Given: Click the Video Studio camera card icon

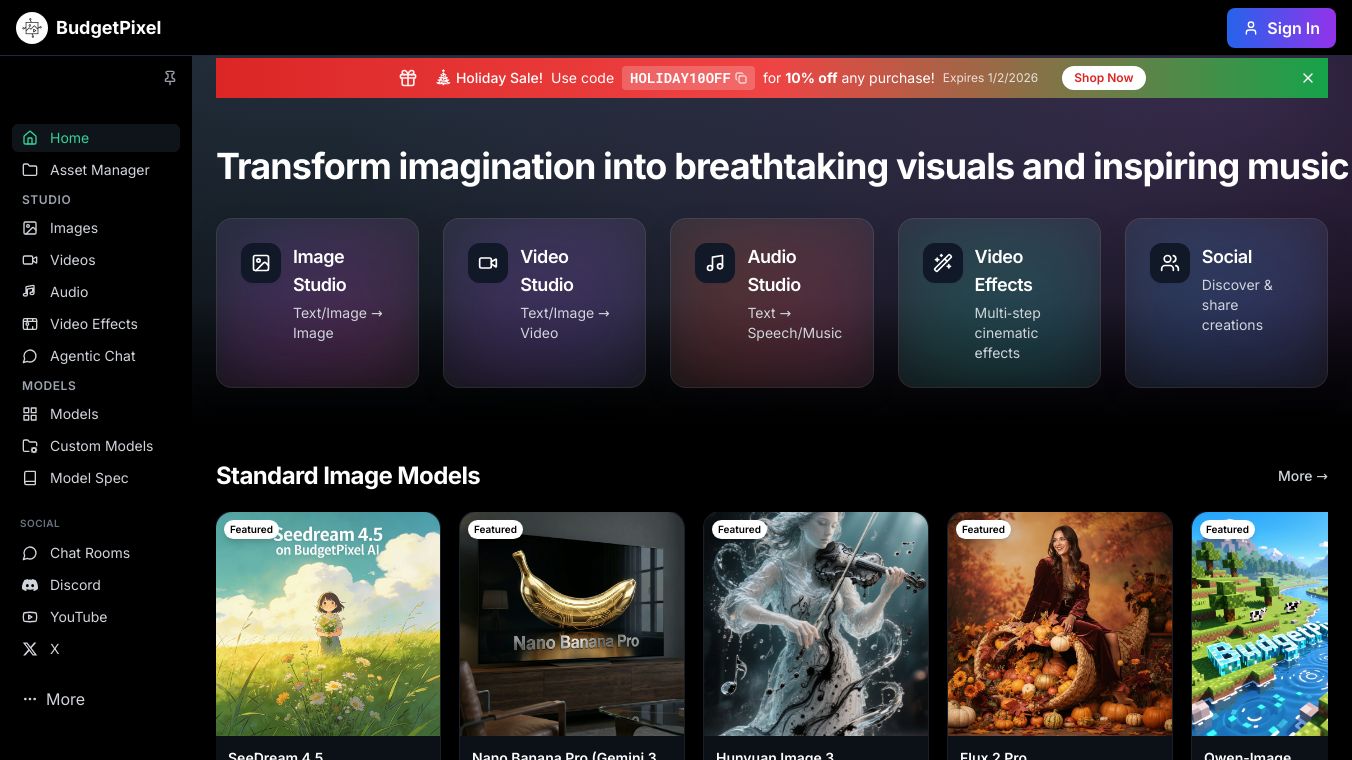Looking at the screenshot, I should coord(488,263).
